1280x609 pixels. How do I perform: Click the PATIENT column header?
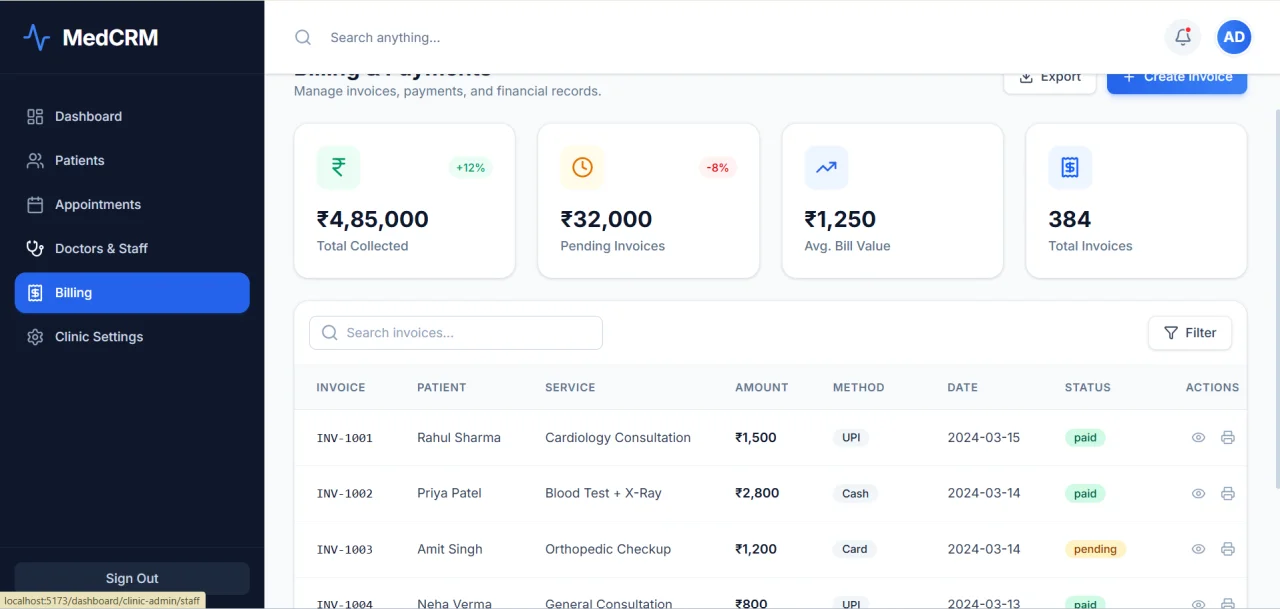coord(442,387)
